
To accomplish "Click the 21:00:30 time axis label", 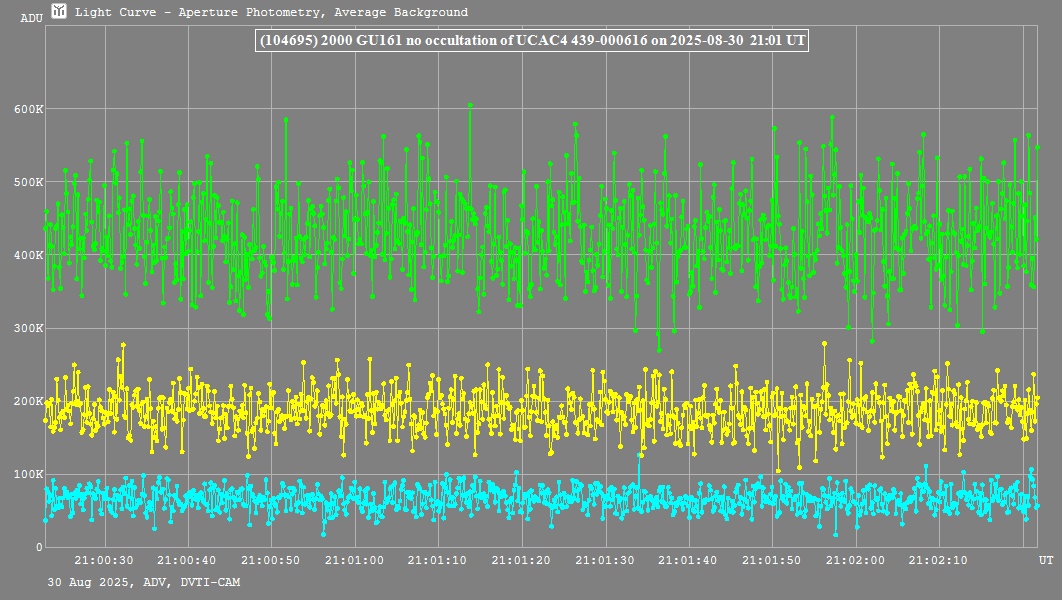I will tap(105, 560).
